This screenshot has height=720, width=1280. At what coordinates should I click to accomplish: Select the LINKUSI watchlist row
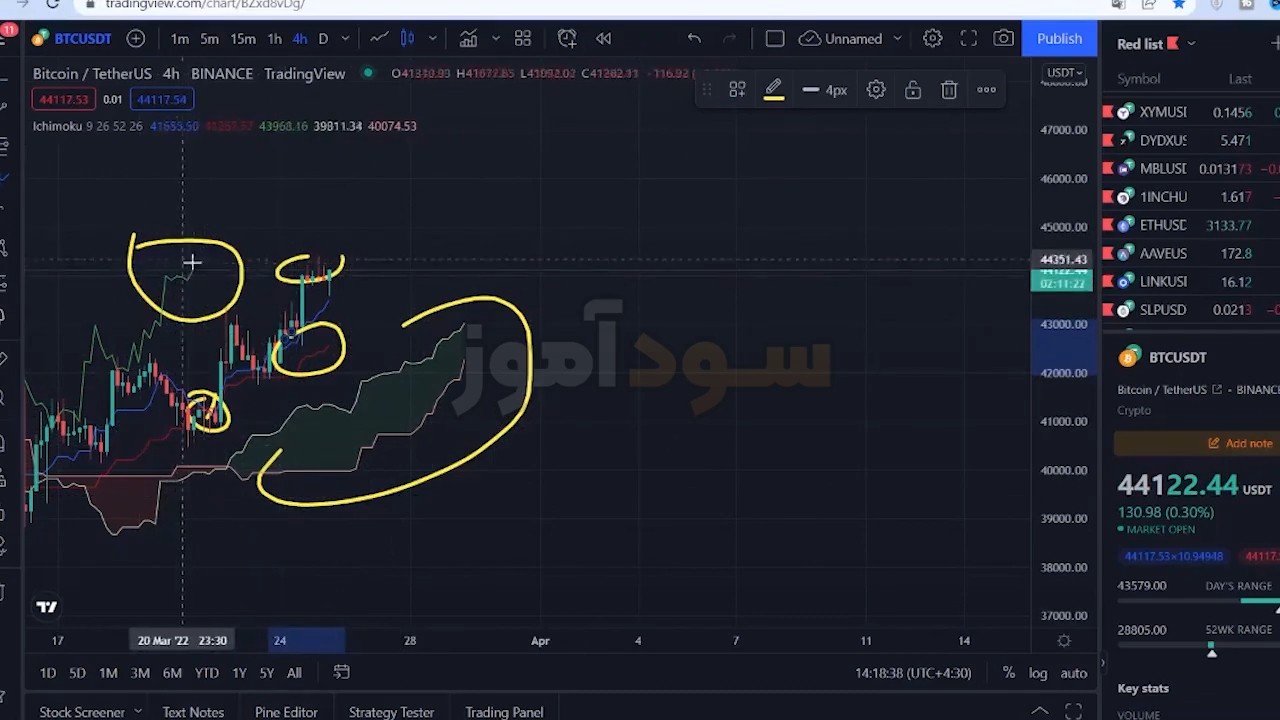pyautogui.click(x=1191, y=281)
